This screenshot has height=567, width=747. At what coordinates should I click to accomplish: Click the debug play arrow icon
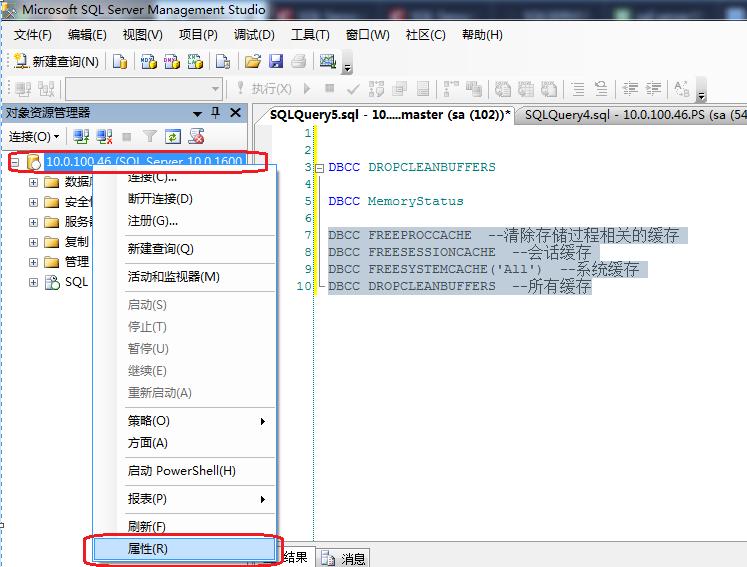[x=307, y=89]
